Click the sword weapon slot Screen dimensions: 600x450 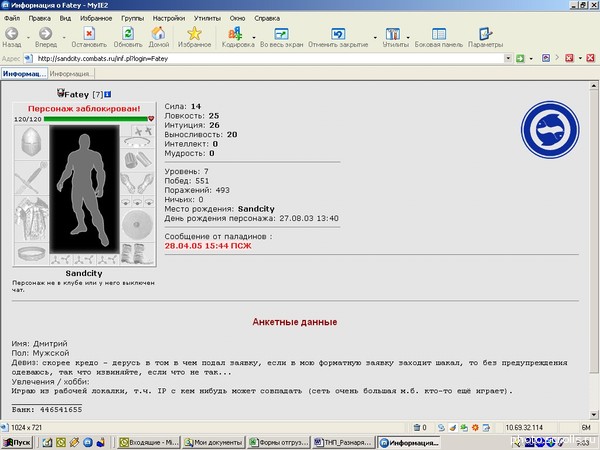click(31, 178)
